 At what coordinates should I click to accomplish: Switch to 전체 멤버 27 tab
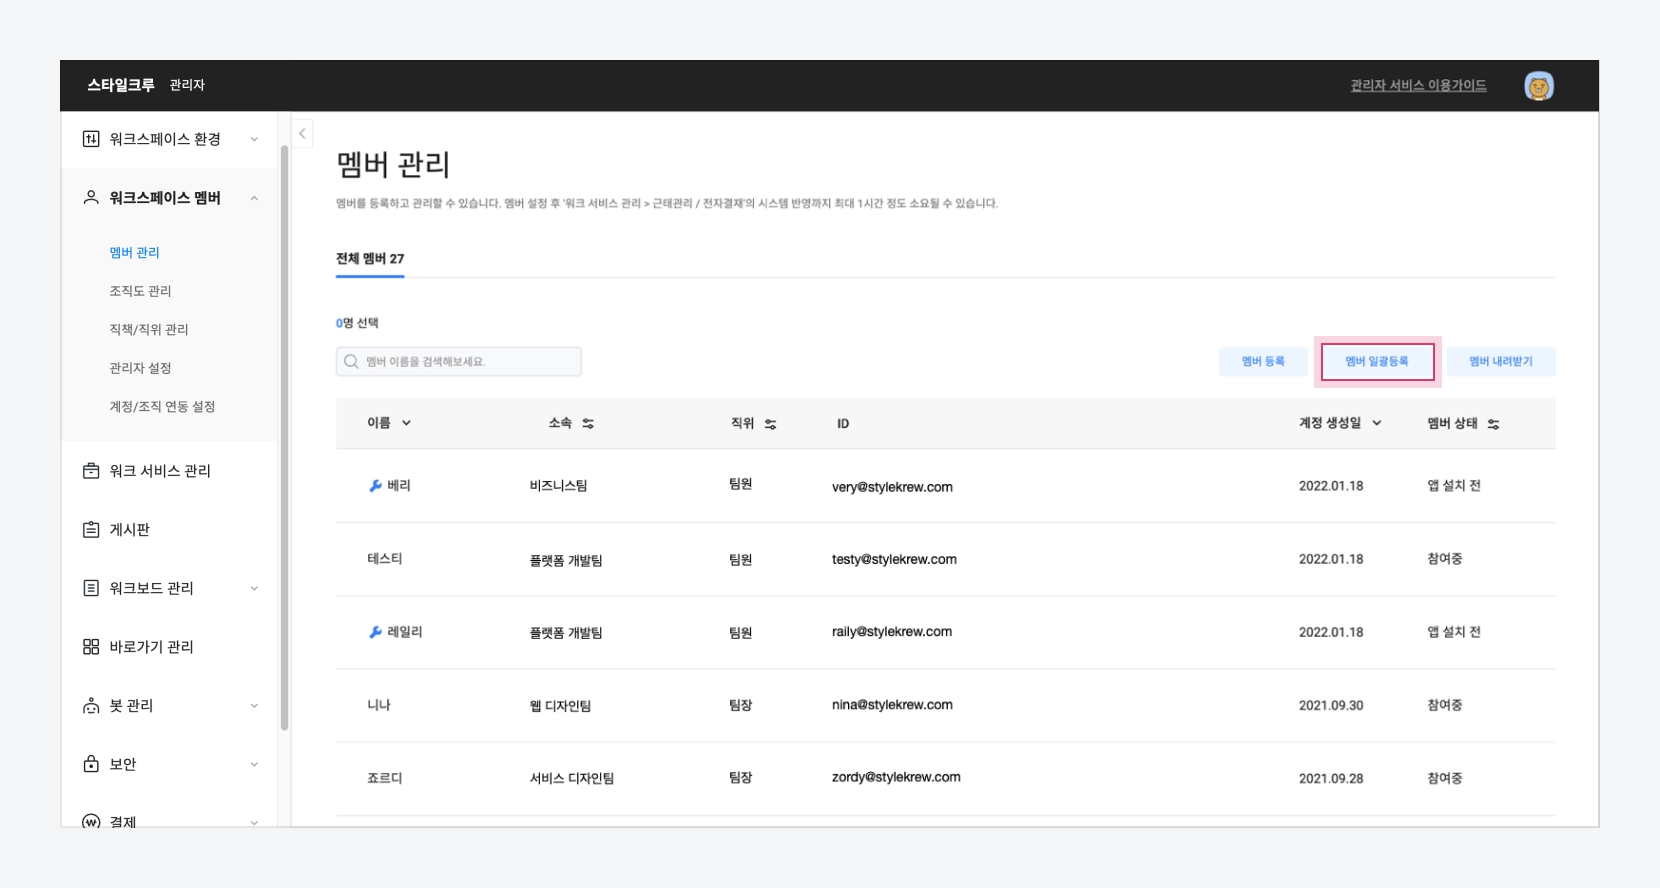click(370, 259)
